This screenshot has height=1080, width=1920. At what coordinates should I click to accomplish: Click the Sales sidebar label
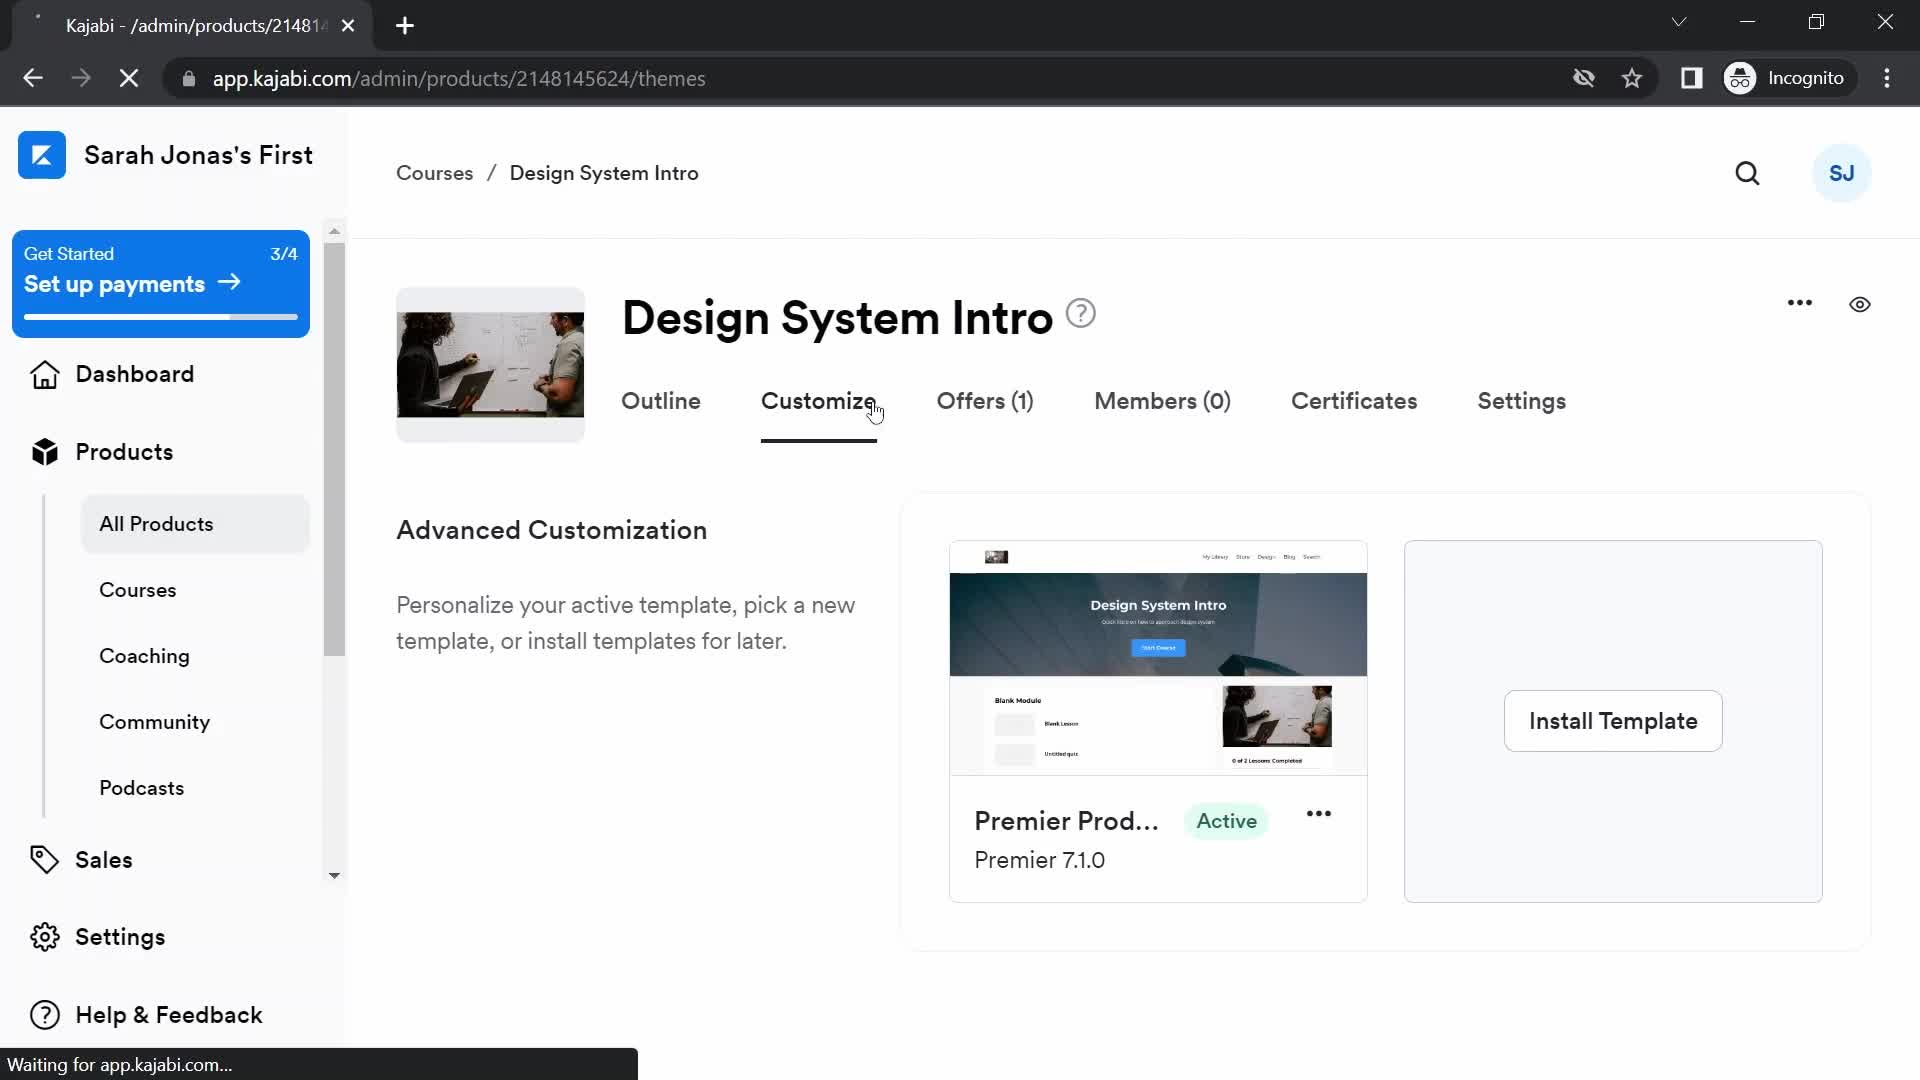(x=103, y=860)
